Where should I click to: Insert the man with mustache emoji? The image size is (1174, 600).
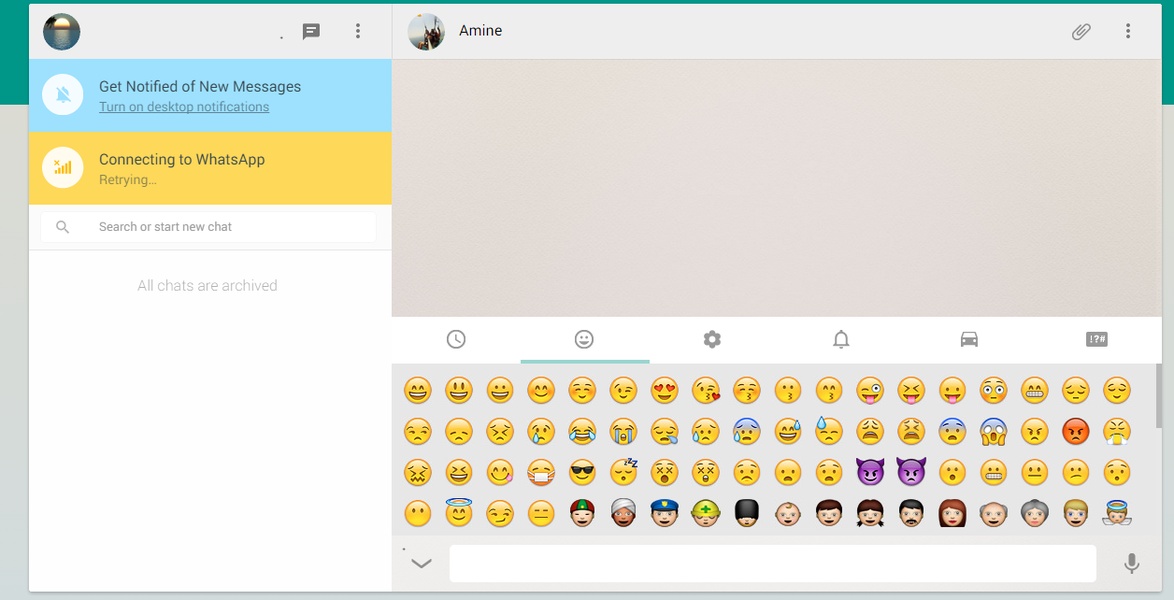click(911, 513)
